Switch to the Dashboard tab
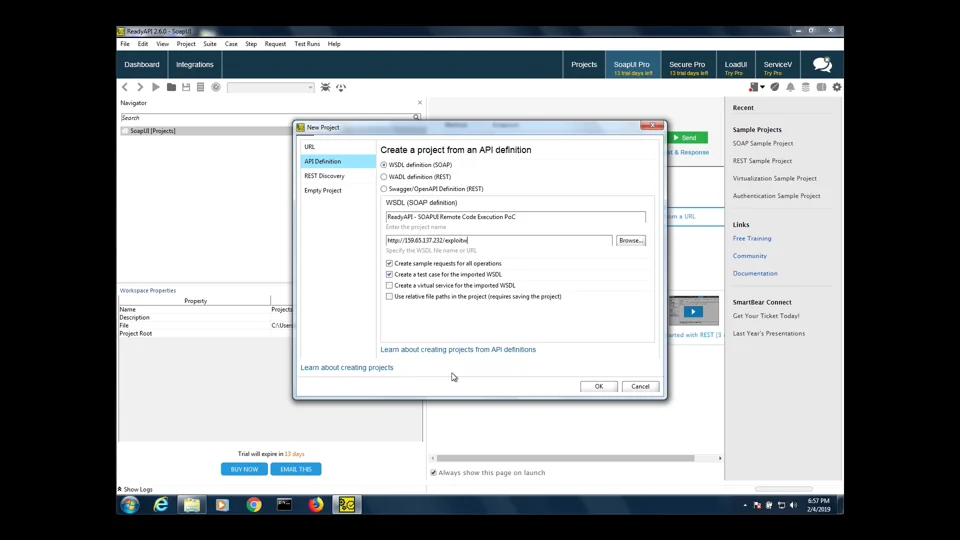Image resolution: width=960 pixels, height=540 pixels. coord(142,64)
